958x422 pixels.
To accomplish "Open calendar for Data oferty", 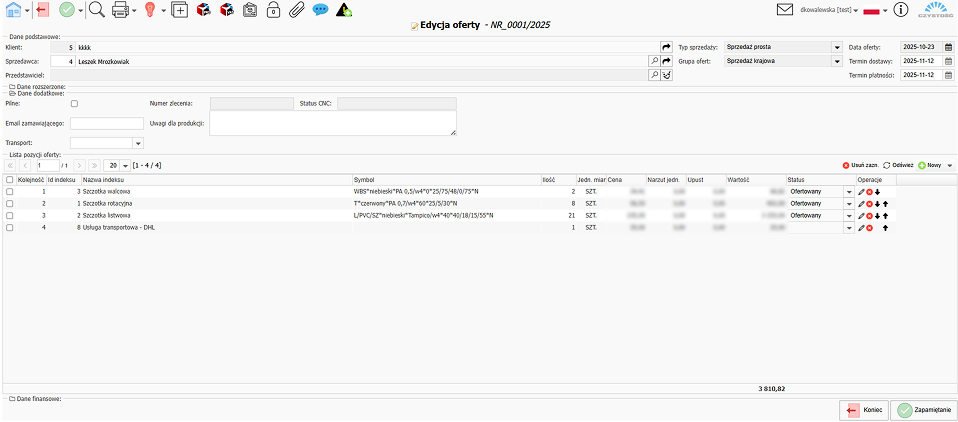I will click(948, 47).
